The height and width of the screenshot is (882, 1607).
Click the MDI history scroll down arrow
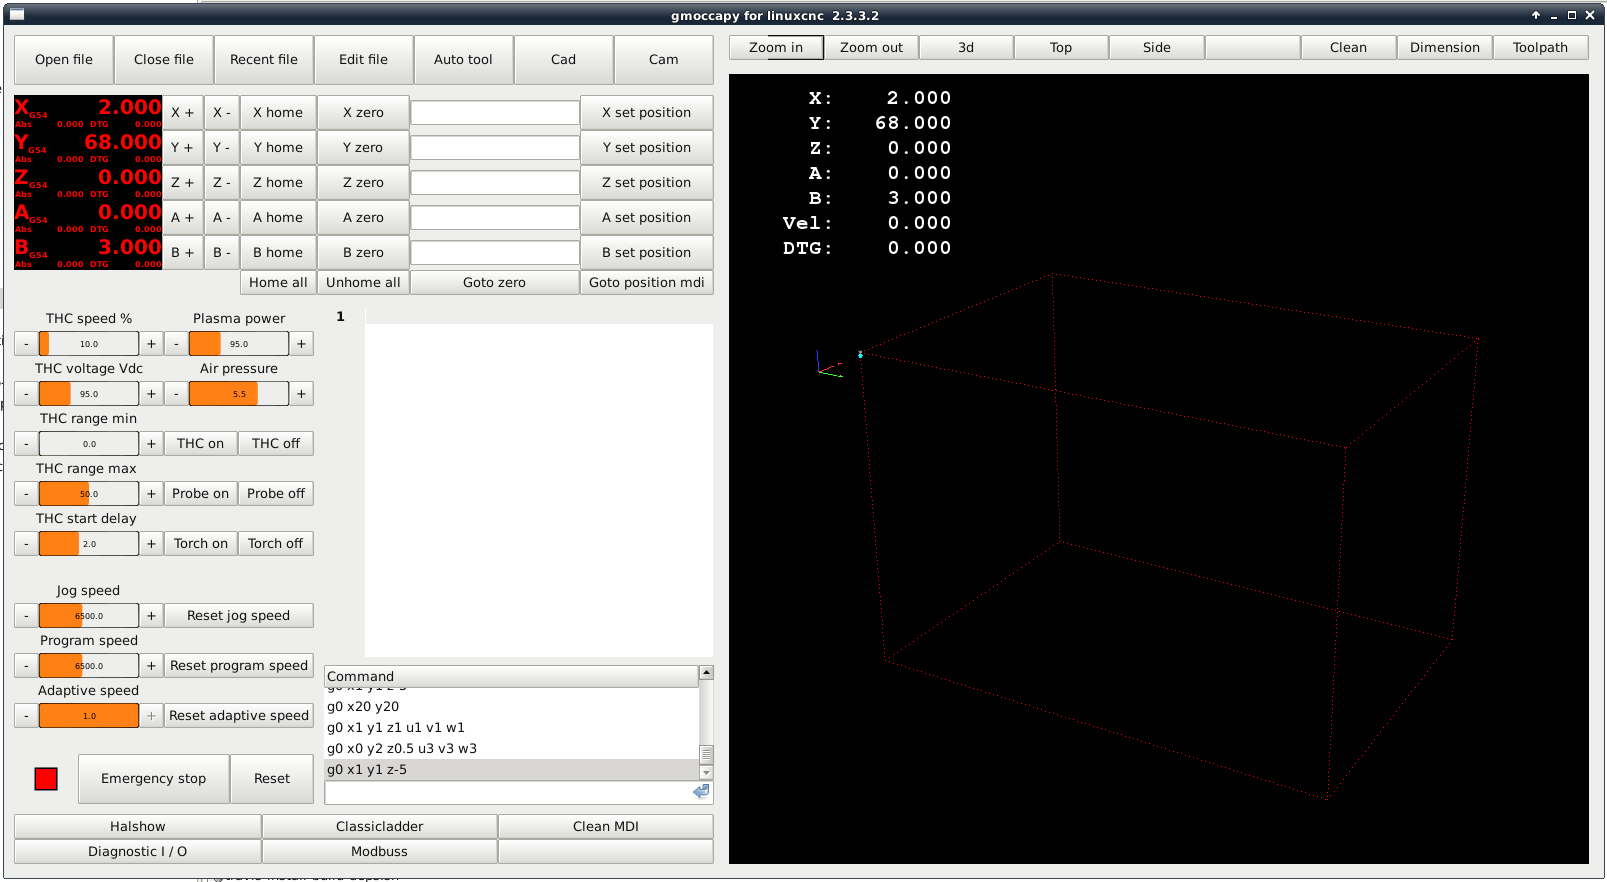click(706, 773)
